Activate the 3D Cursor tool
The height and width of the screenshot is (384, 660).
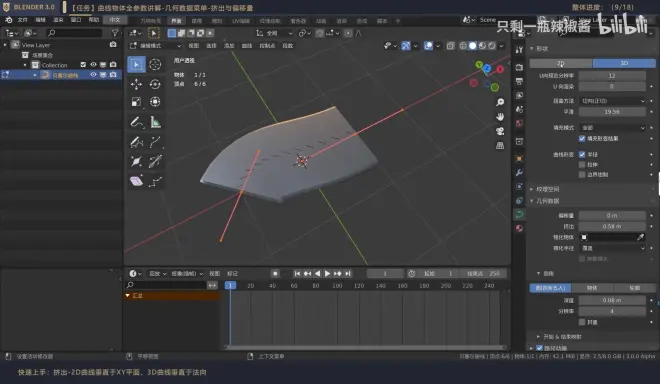click(155, 64)
